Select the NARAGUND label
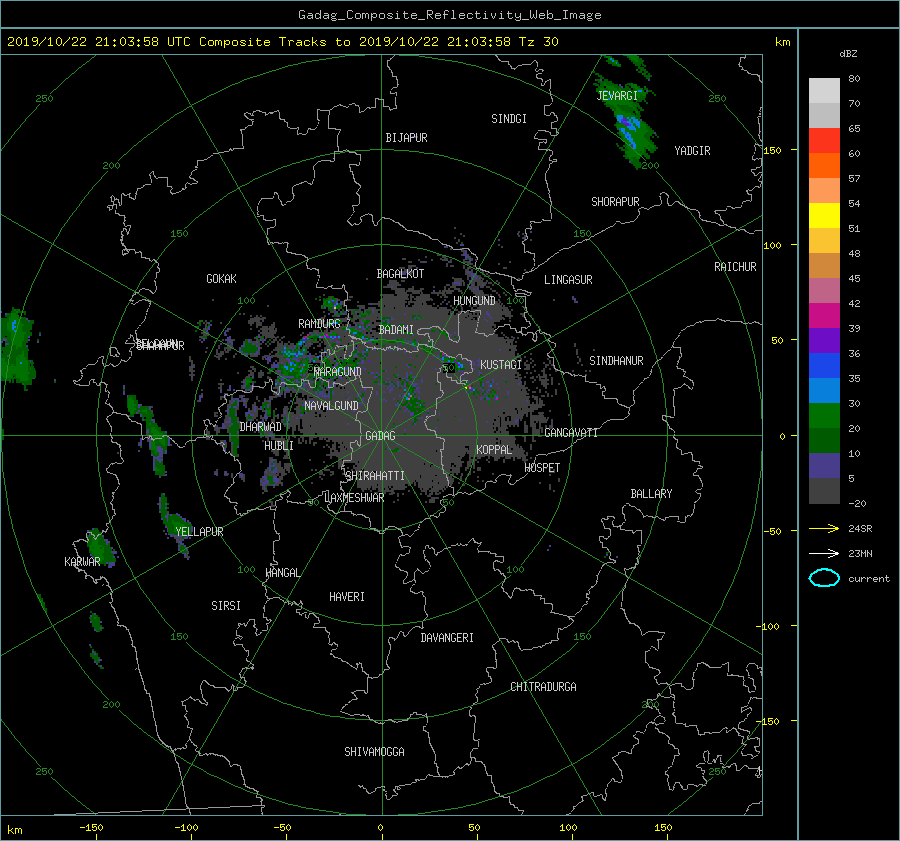 click(338, 372)
